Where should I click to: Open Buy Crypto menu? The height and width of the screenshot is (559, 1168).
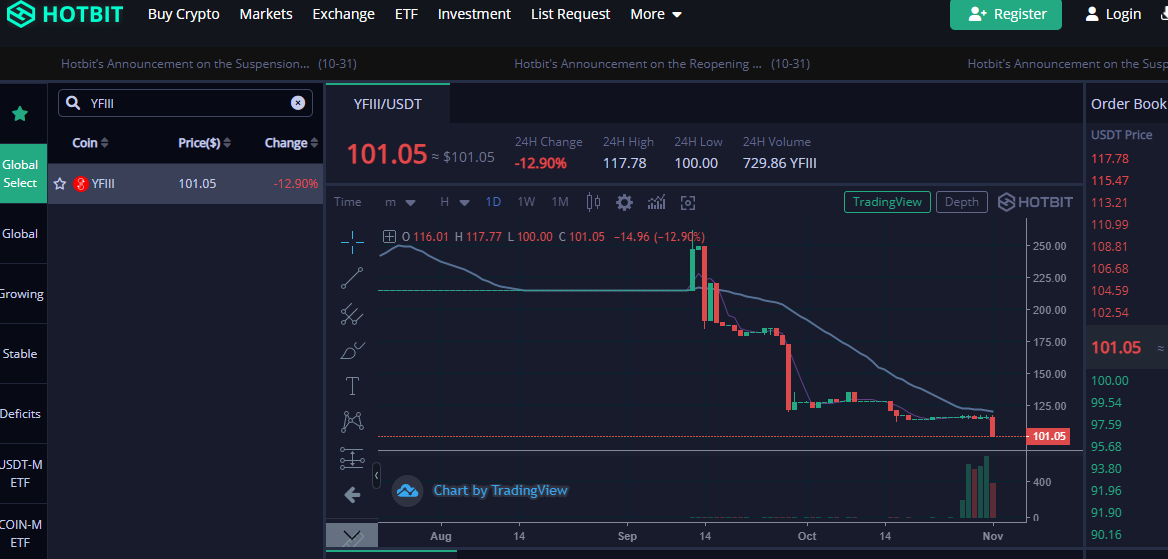pyautogui.click(x=184, y=13)
